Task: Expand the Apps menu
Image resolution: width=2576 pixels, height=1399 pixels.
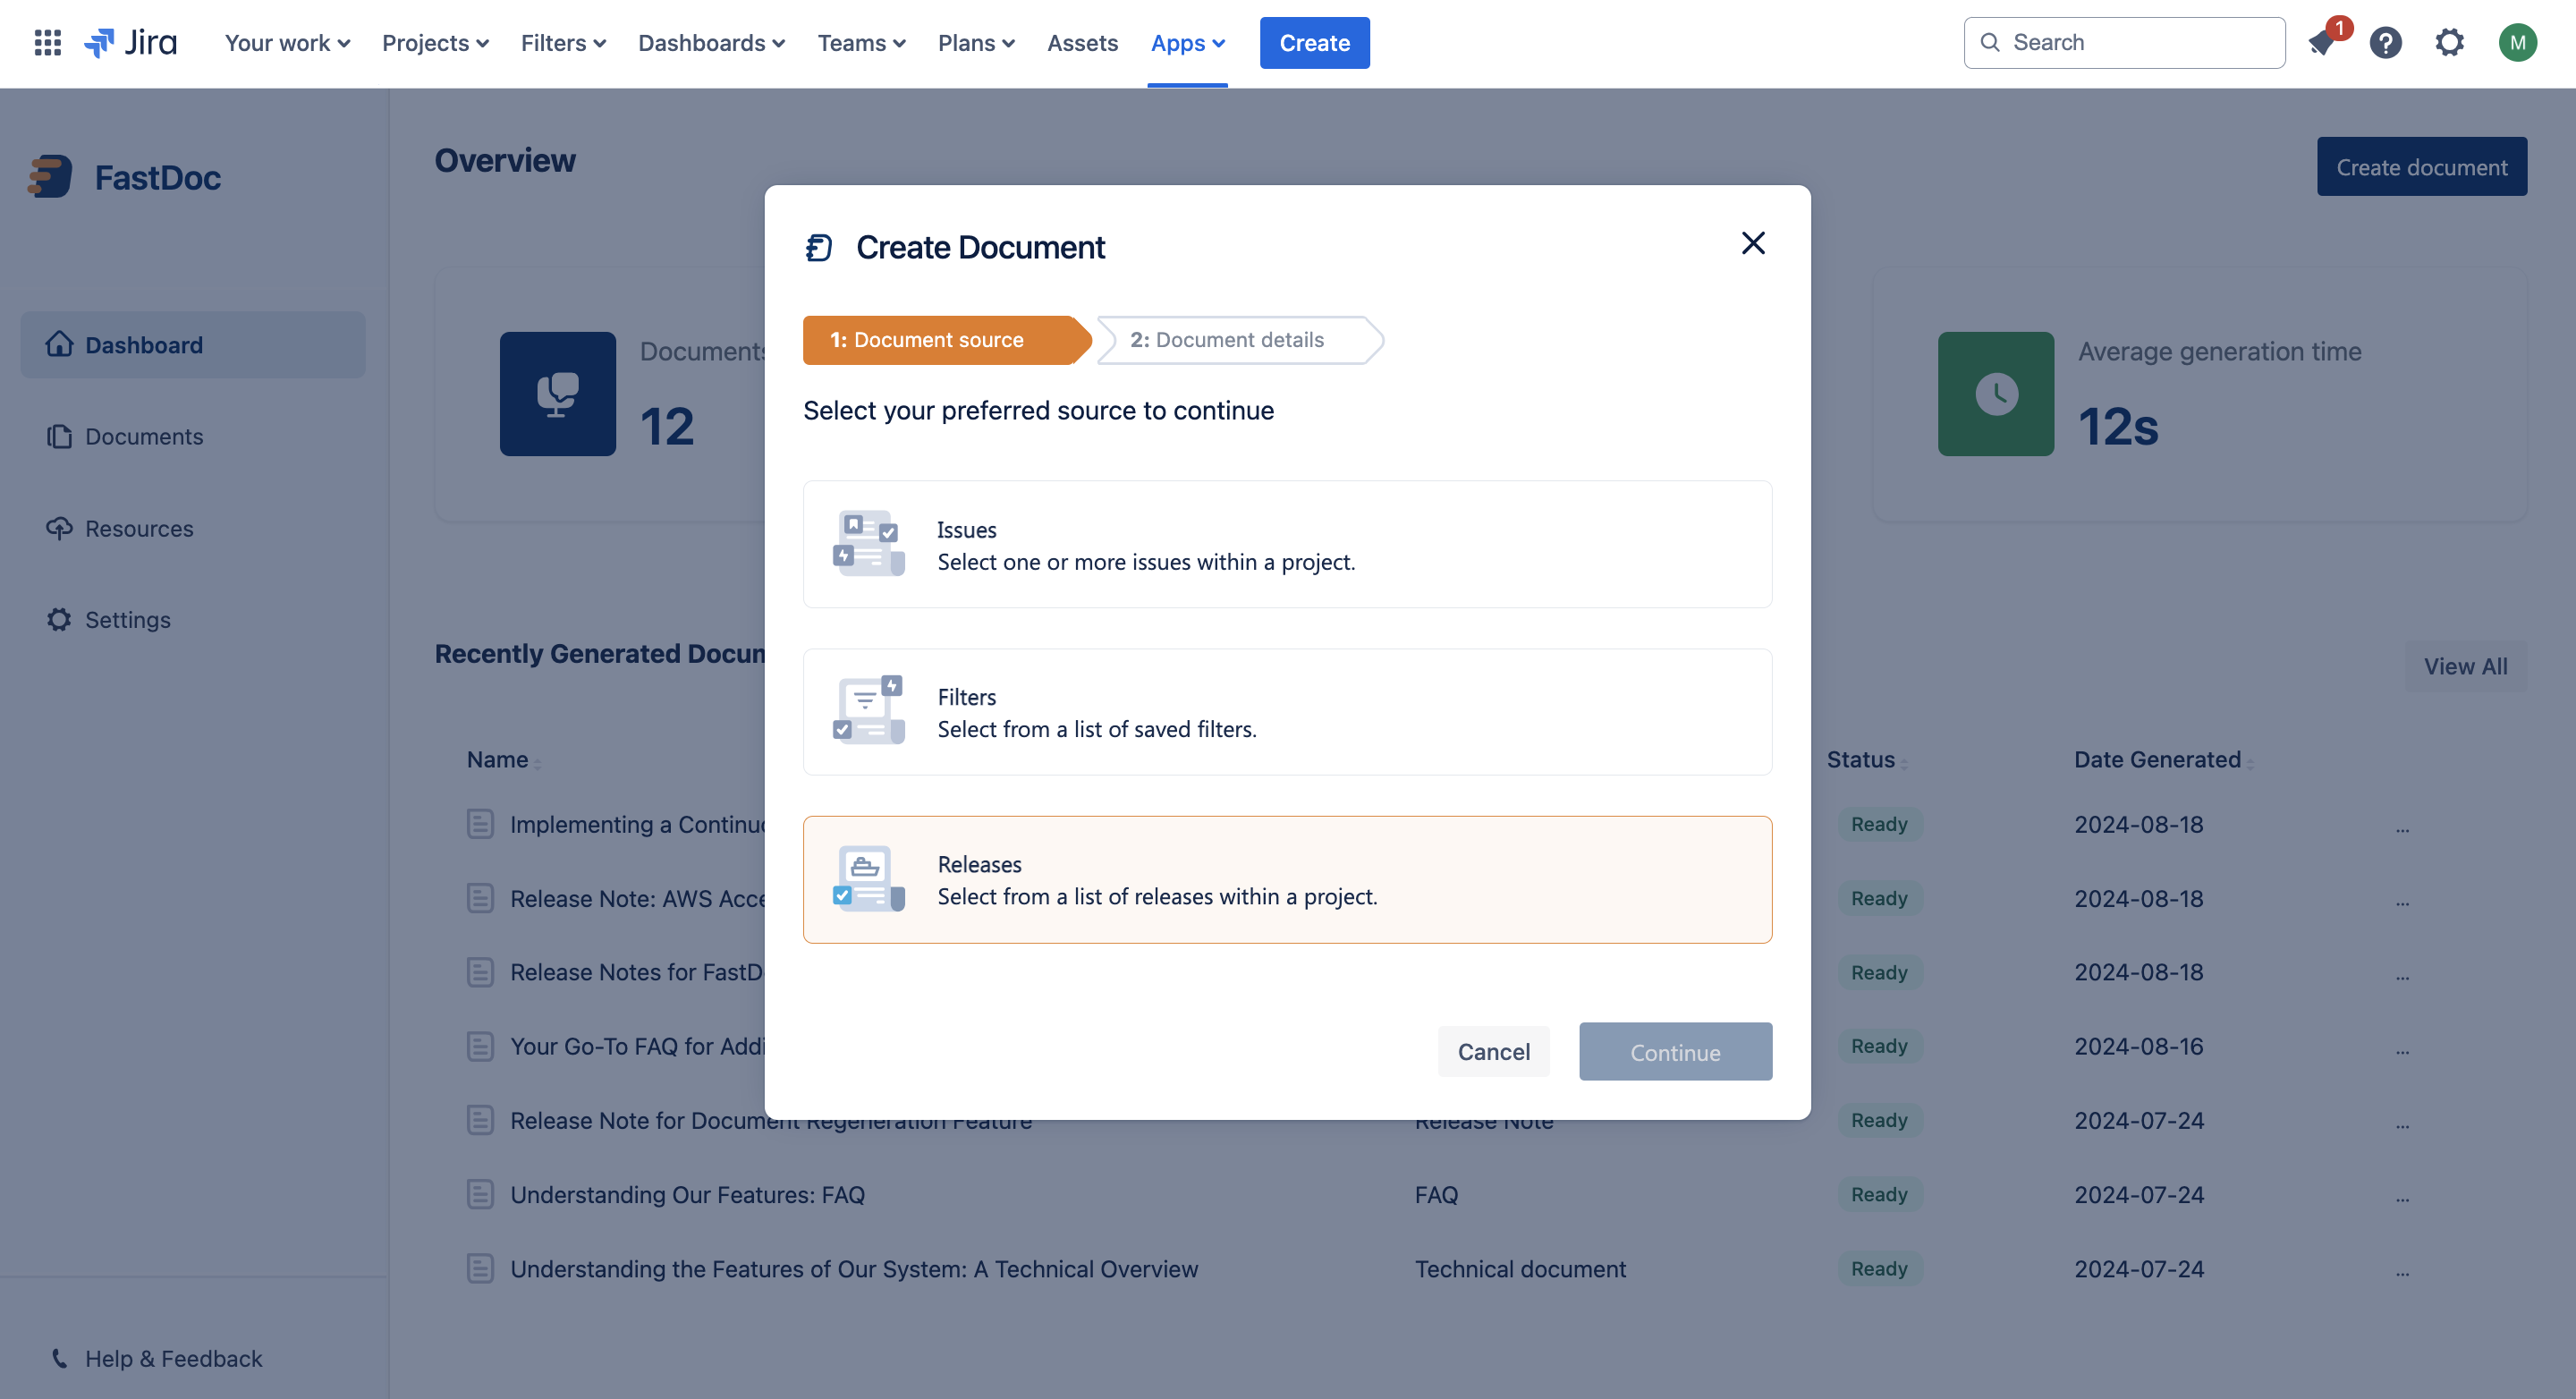Action: point(1187,43)
